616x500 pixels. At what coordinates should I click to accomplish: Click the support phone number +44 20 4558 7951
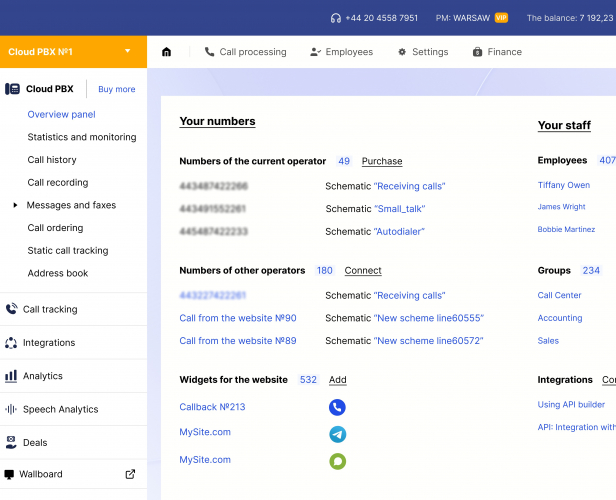(x=381, y=18)
